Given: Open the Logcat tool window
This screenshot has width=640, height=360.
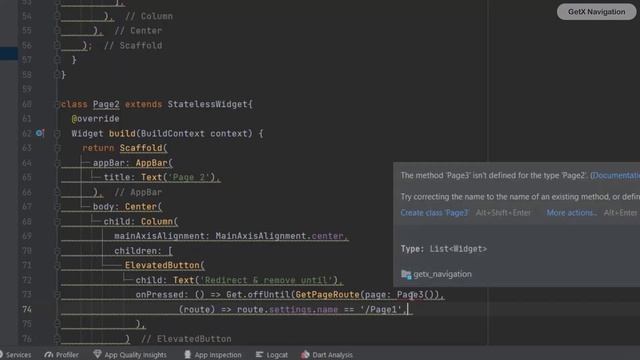Looking at the screenshot, I should [x=272, y=355].
